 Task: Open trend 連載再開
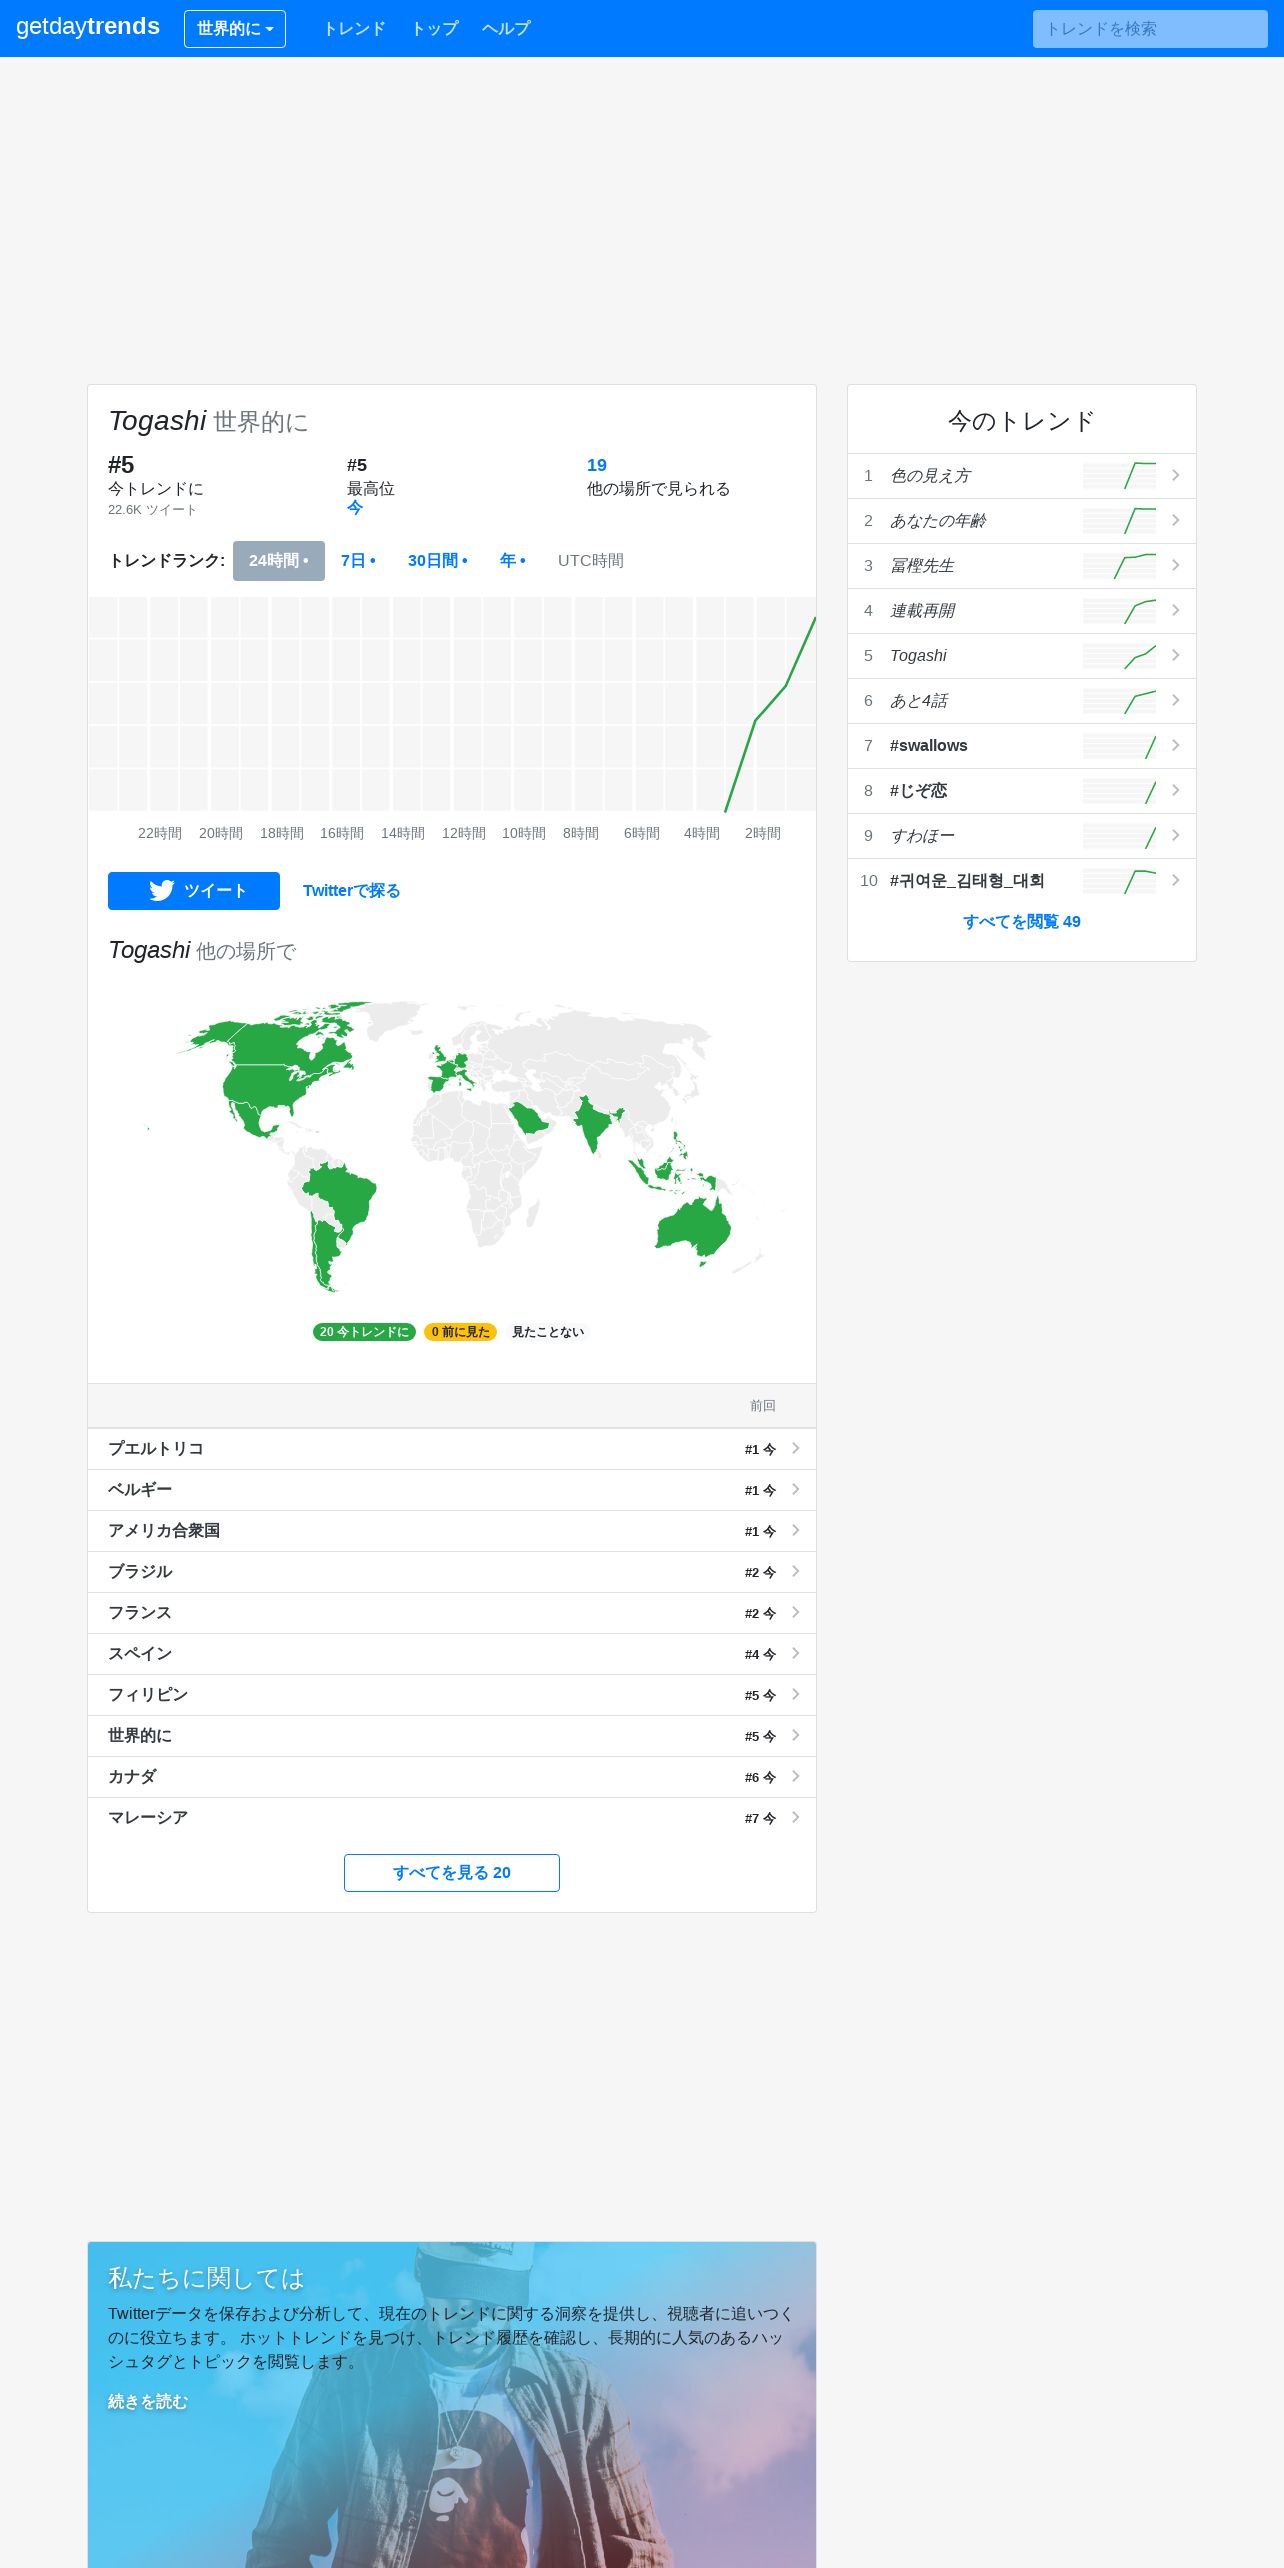pyautogui.click(x=922, y=611)
